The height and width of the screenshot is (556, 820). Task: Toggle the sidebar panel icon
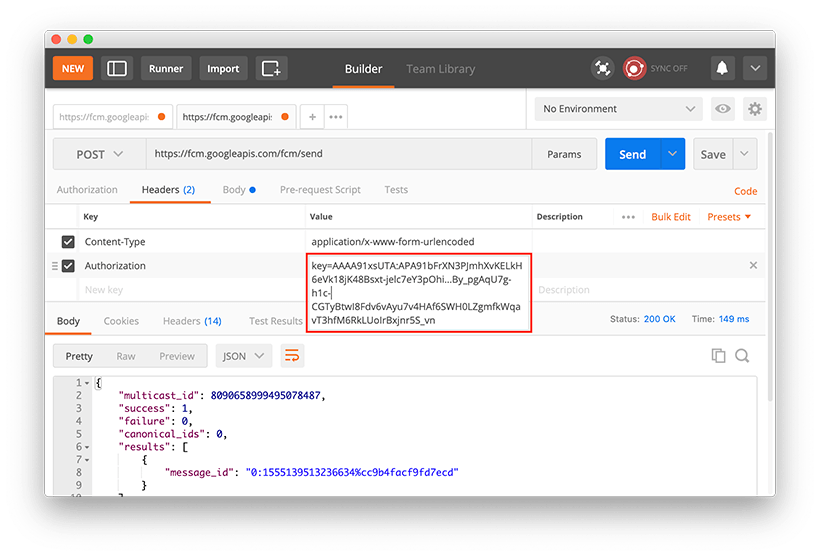(117, 69)
